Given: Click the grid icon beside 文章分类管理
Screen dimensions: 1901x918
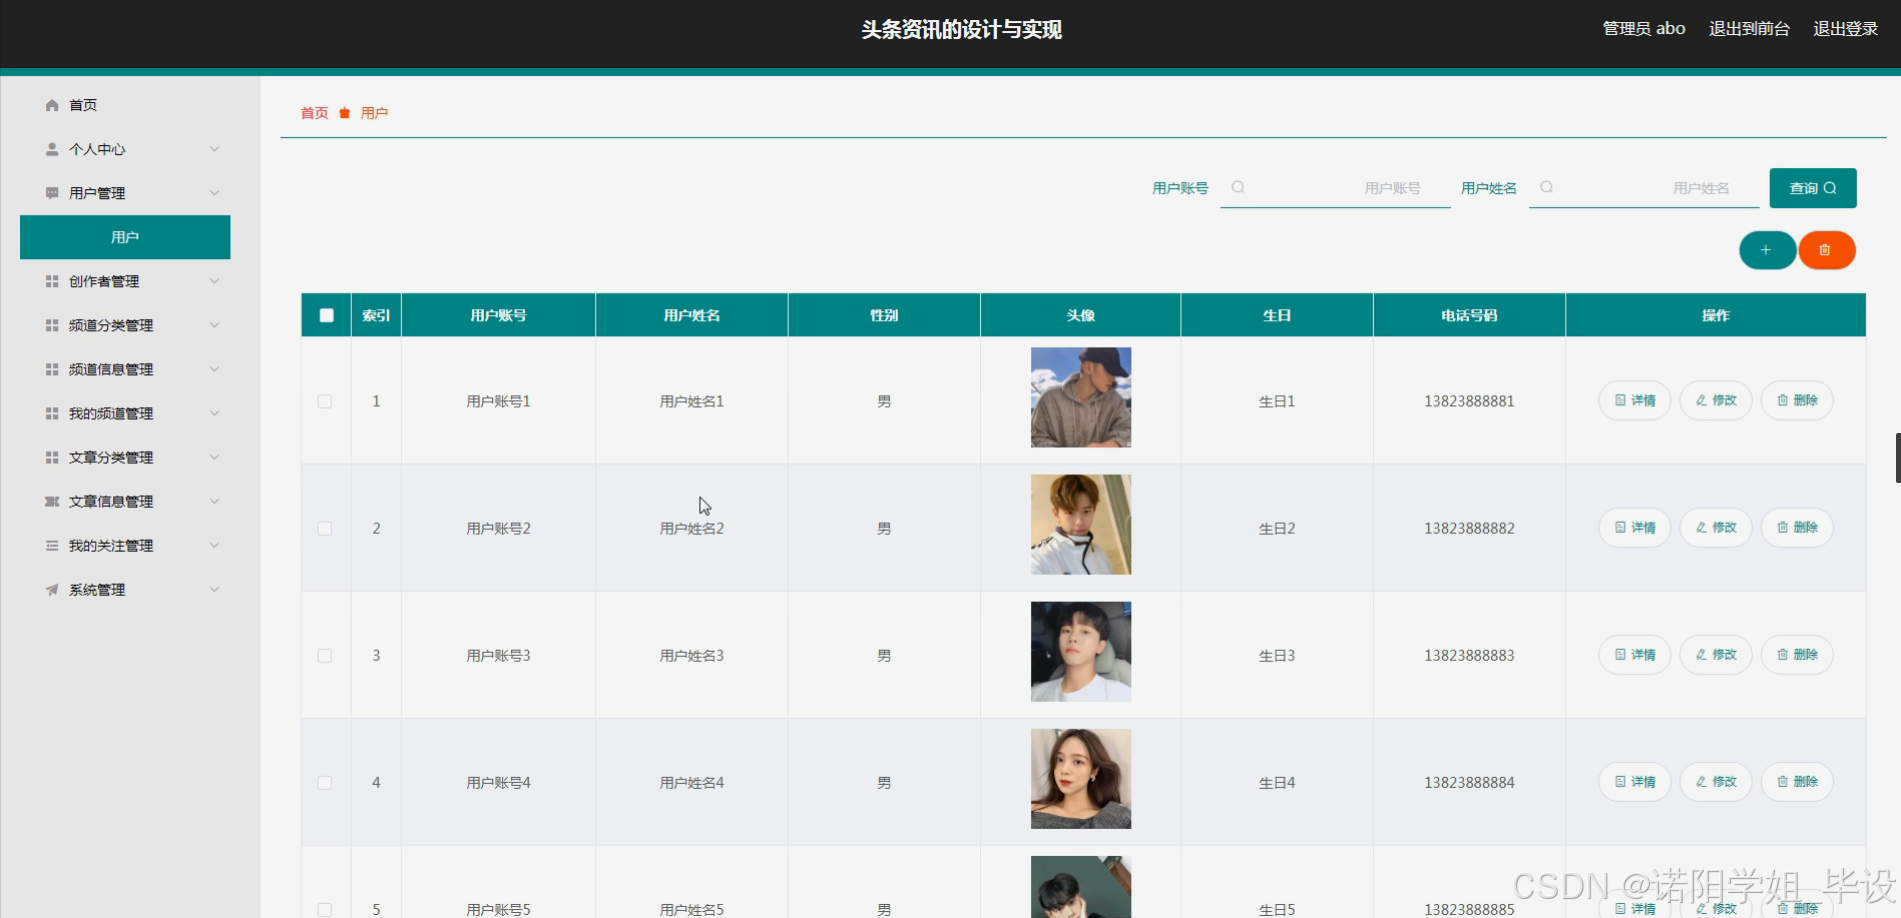Looking at the screenshot, I should tap(52, 457).
